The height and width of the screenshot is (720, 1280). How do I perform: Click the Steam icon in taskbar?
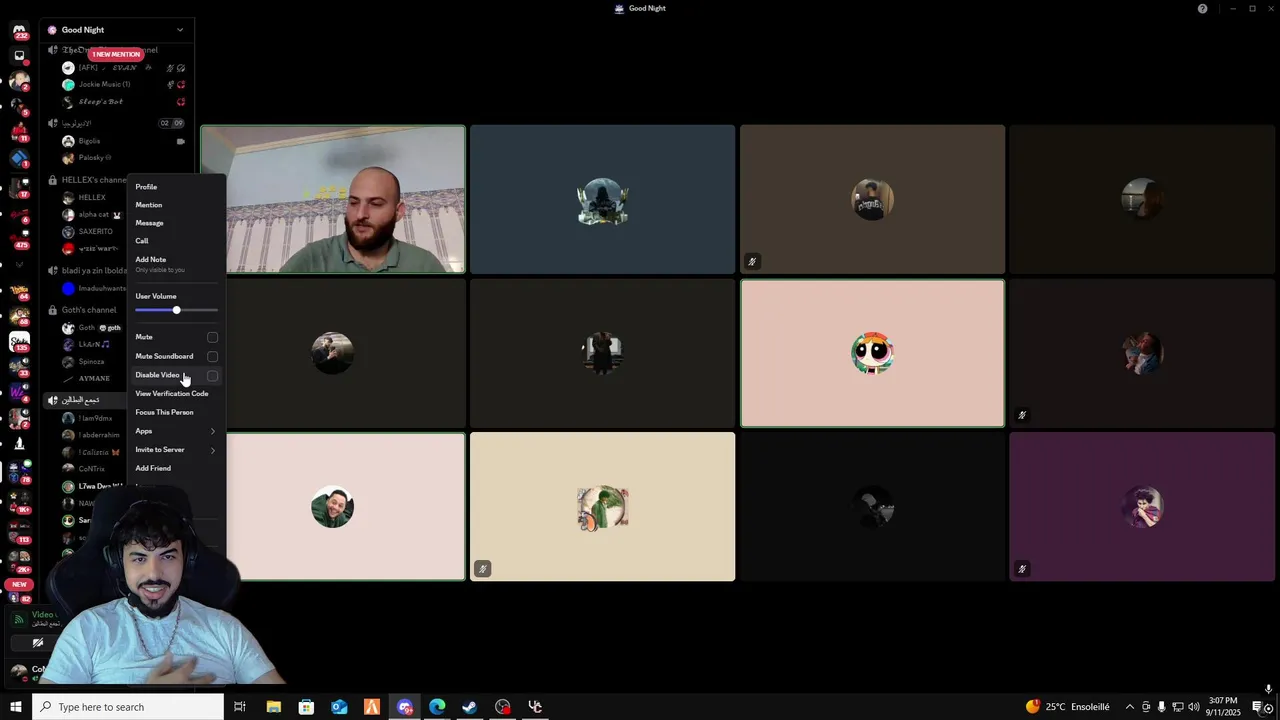pos(469,707)
